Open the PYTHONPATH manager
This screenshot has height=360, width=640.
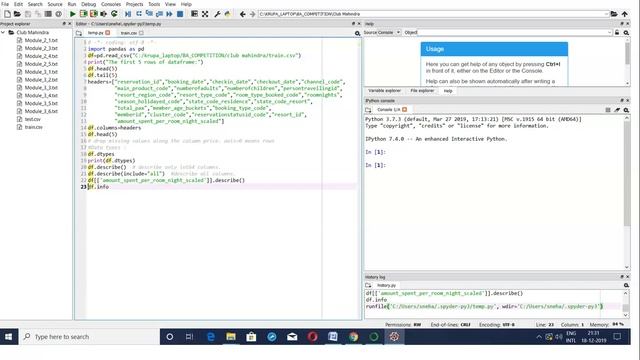pos(227,14)
